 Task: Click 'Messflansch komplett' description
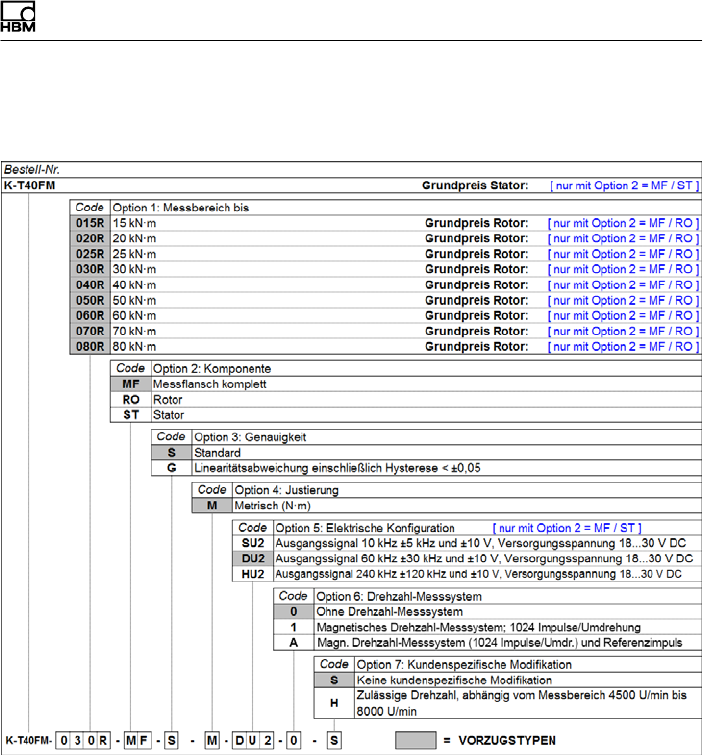click(209, 384)
